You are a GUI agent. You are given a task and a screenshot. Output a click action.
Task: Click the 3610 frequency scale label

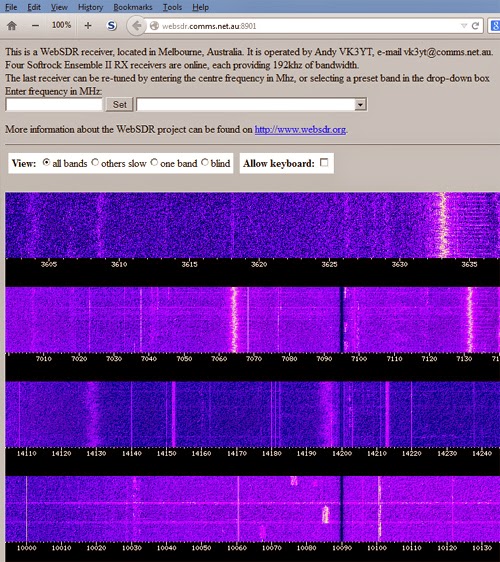[119, 264]
